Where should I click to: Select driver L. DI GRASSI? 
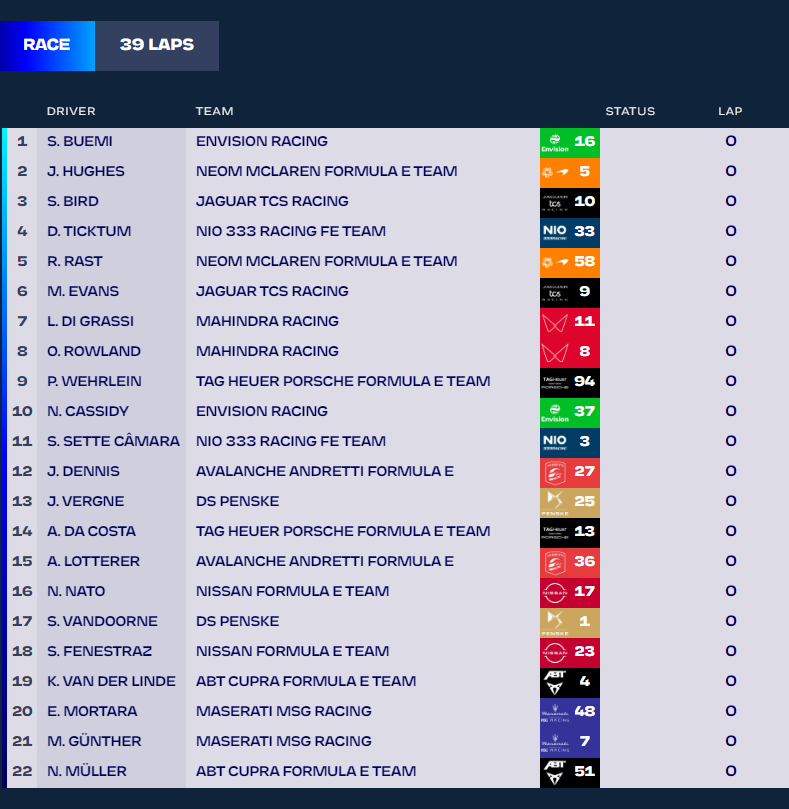pyautogui.click(x=90, y=321)
